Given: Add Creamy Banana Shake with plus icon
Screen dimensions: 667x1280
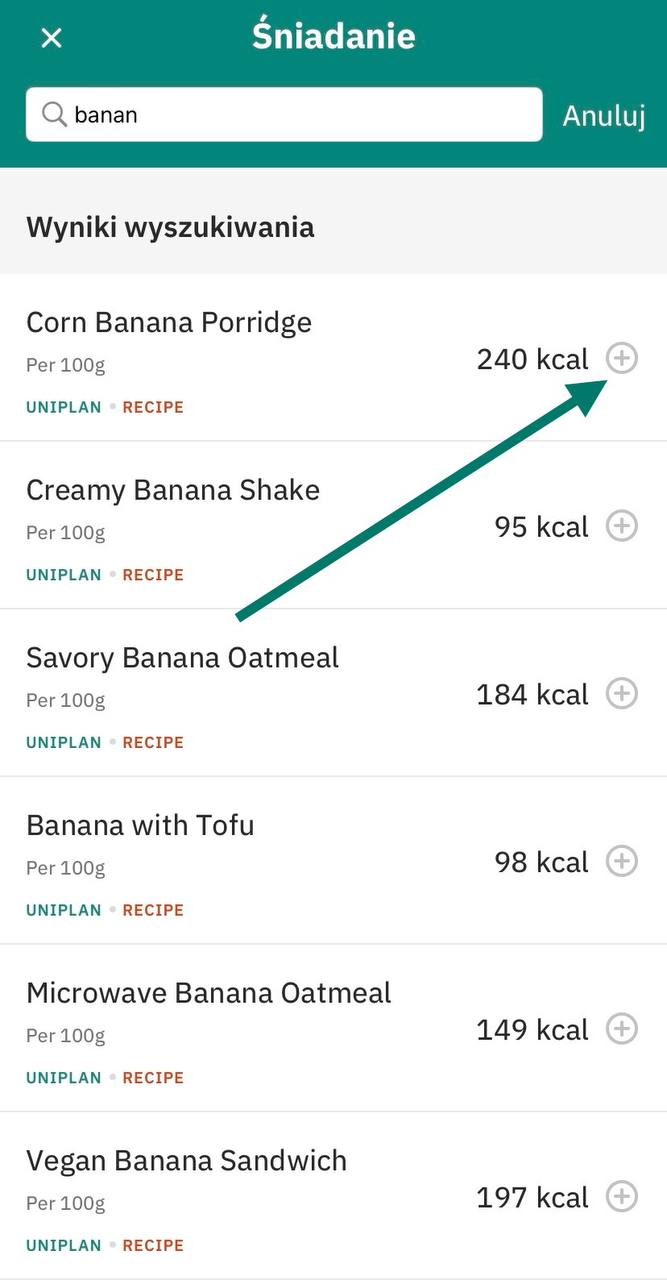Looking at the screenshot, I should (x=622, y=526).
